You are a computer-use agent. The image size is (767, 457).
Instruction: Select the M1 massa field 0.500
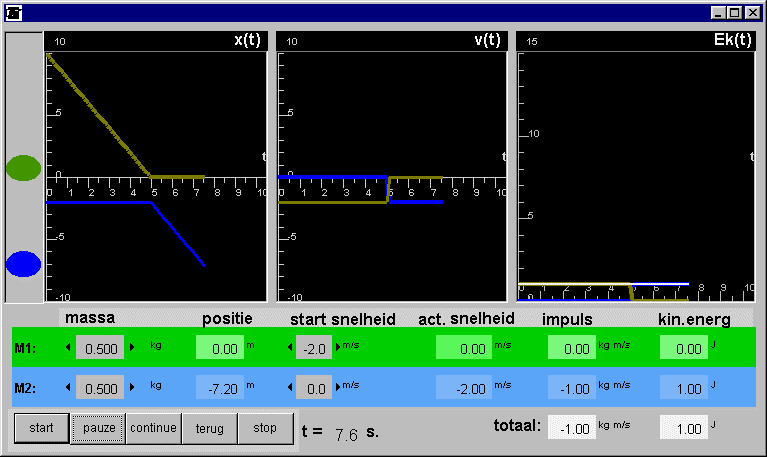point(100,347)
